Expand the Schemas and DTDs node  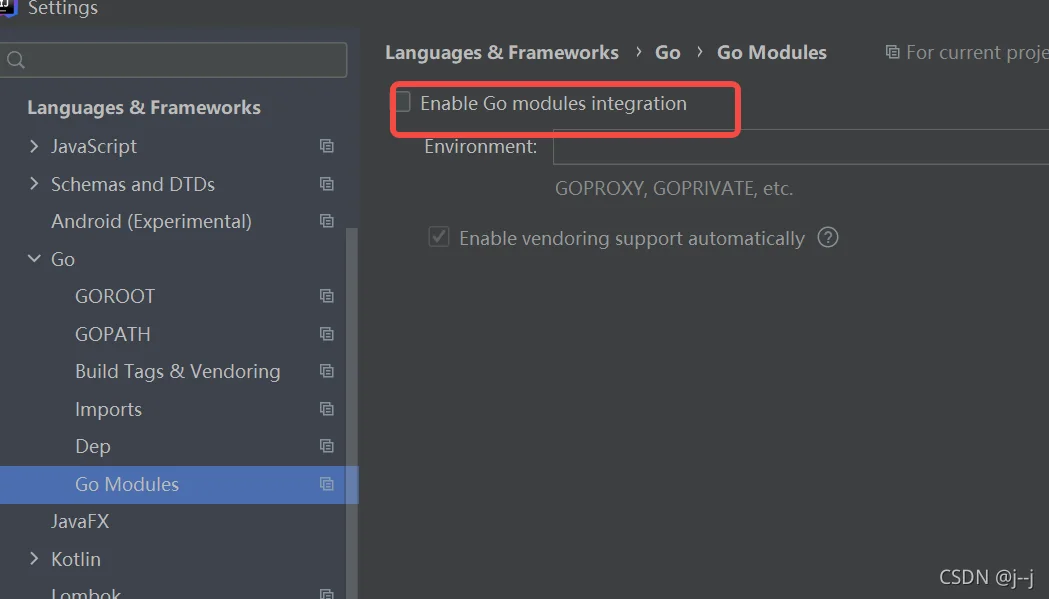click(x=34, y=183)
